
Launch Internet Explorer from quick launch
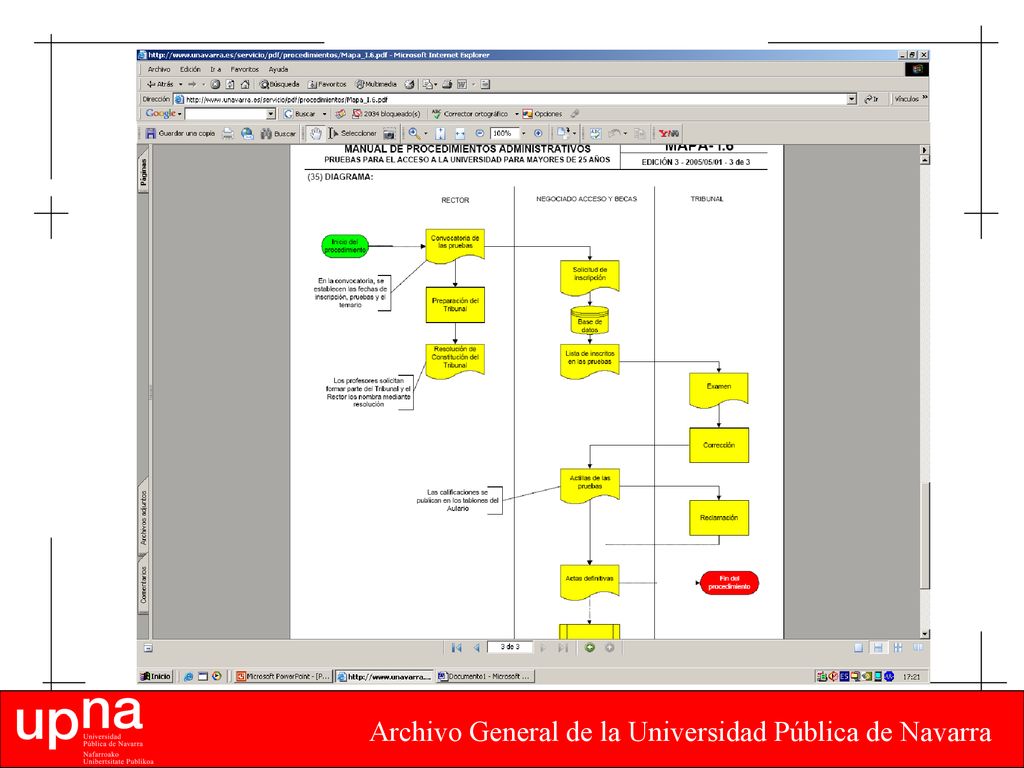coord(188,677)
